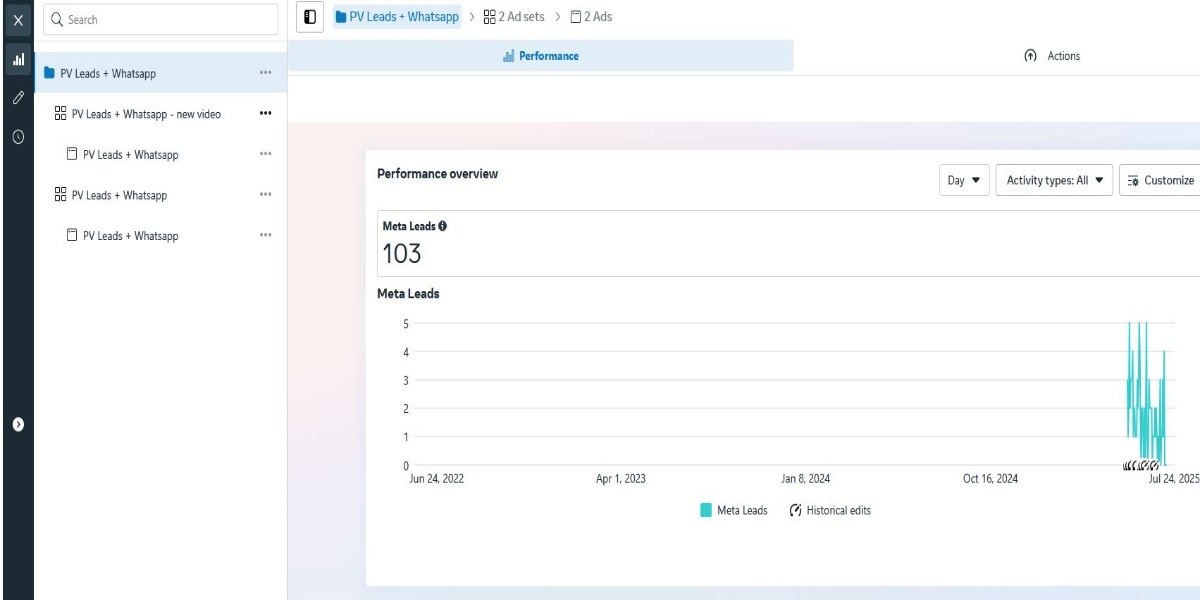Viewport: 1200px width, 600px height.
Task: Click the Jul 24, 2025 axis label
Action: 1174,479
